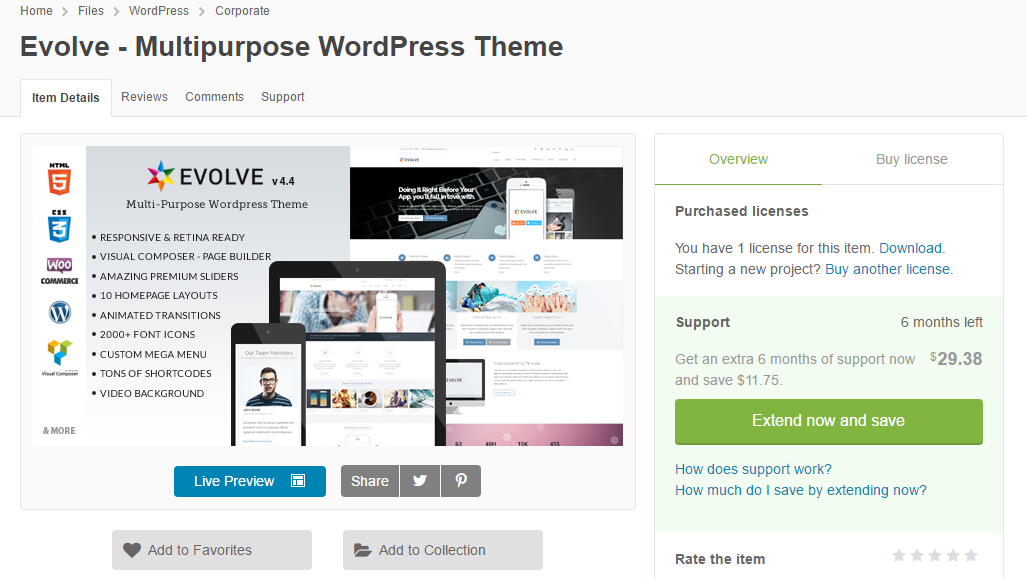Rate the item with first star
The width and height of the screenshot is (1027, 579).
click(899, 555)
